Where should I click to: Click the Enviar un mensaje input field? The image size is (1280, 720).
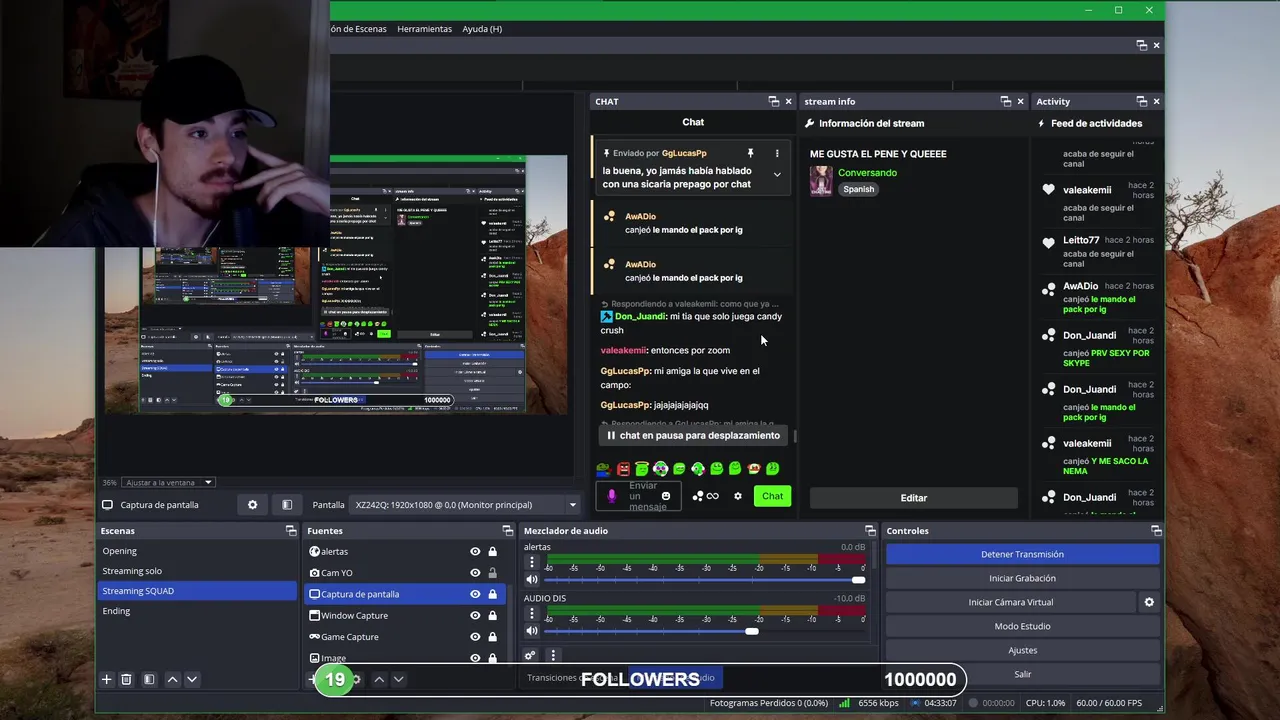point(640,496)
